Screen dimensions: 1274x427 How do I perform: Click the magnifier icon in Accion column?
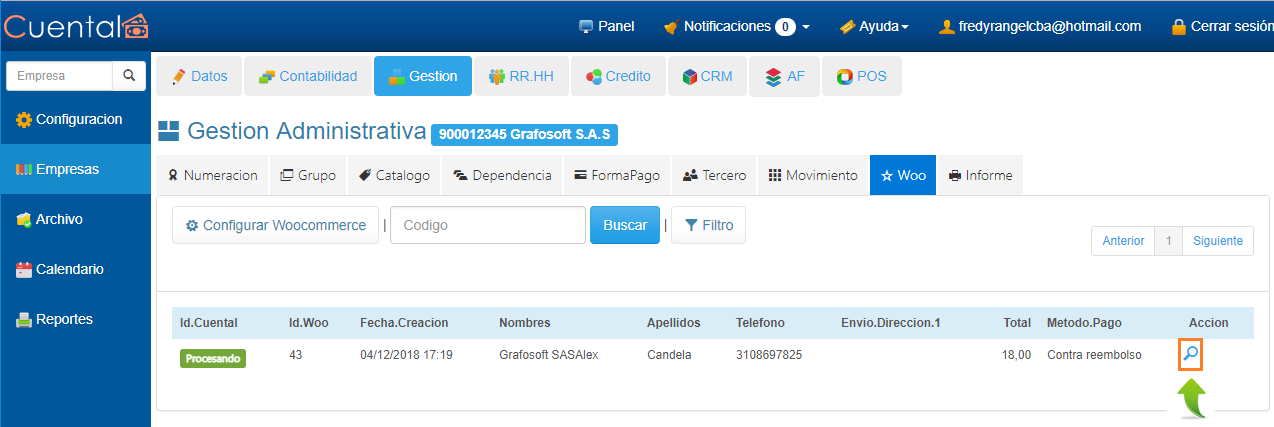[1190, 355]
